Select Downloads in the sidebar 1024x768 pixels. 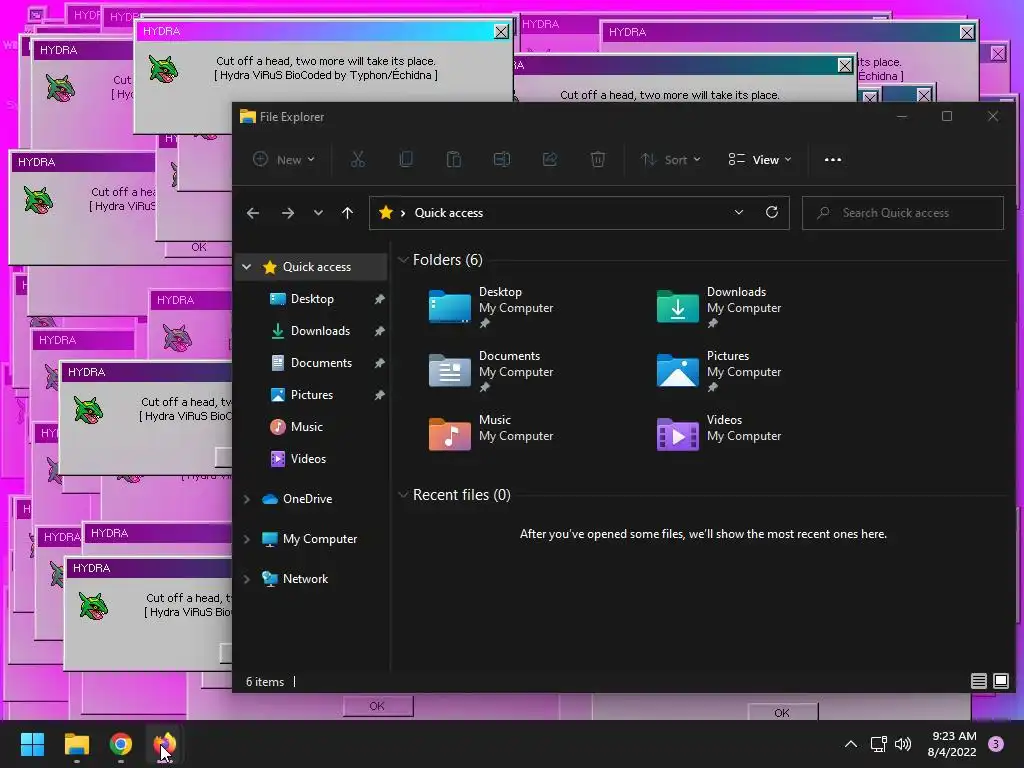(x=320, y=330)
